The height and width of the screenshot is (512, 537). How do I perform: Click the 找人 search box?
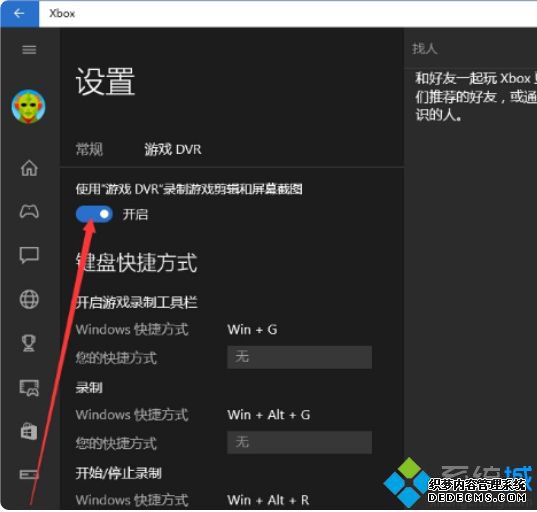pos(471,49)
